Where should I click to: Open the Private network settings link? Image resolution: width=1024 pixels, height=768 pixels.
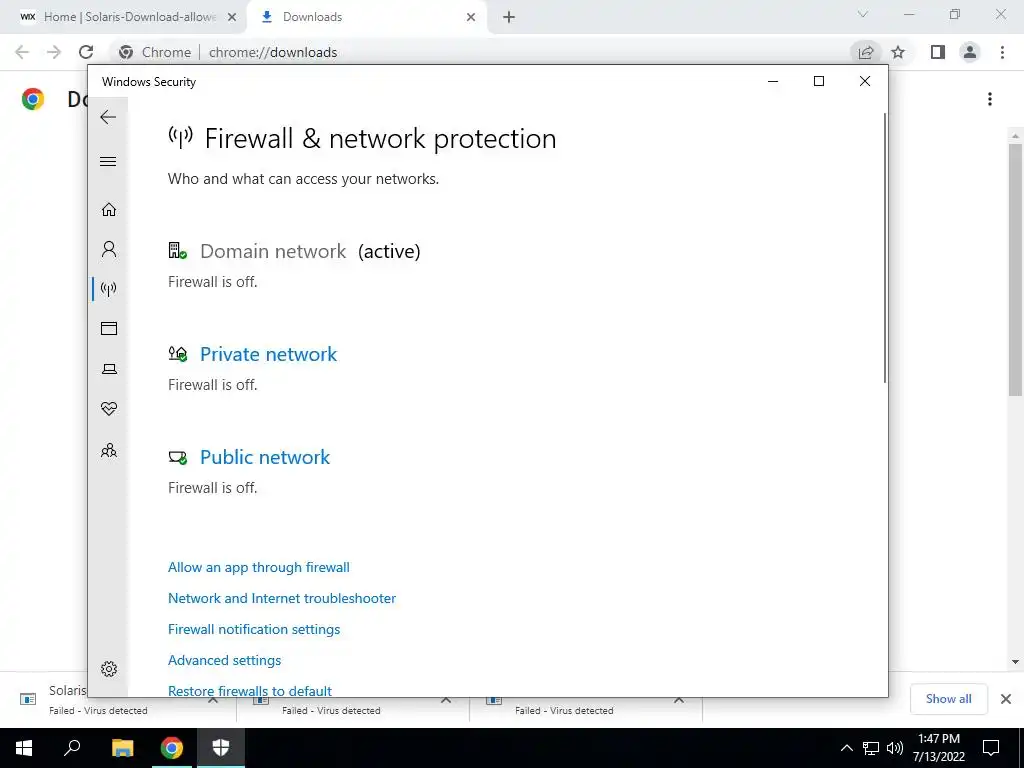click(x=268, y=354)
